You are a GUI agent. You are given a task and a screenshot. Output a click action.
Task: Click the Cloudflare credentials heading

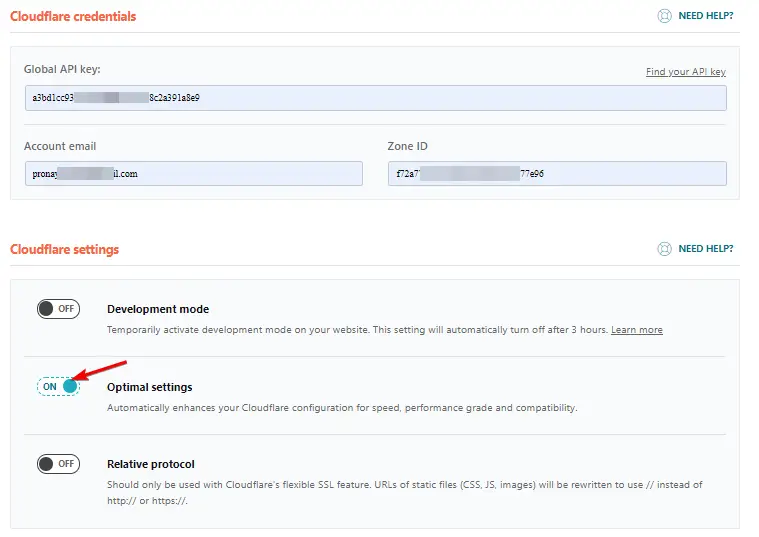73,16
